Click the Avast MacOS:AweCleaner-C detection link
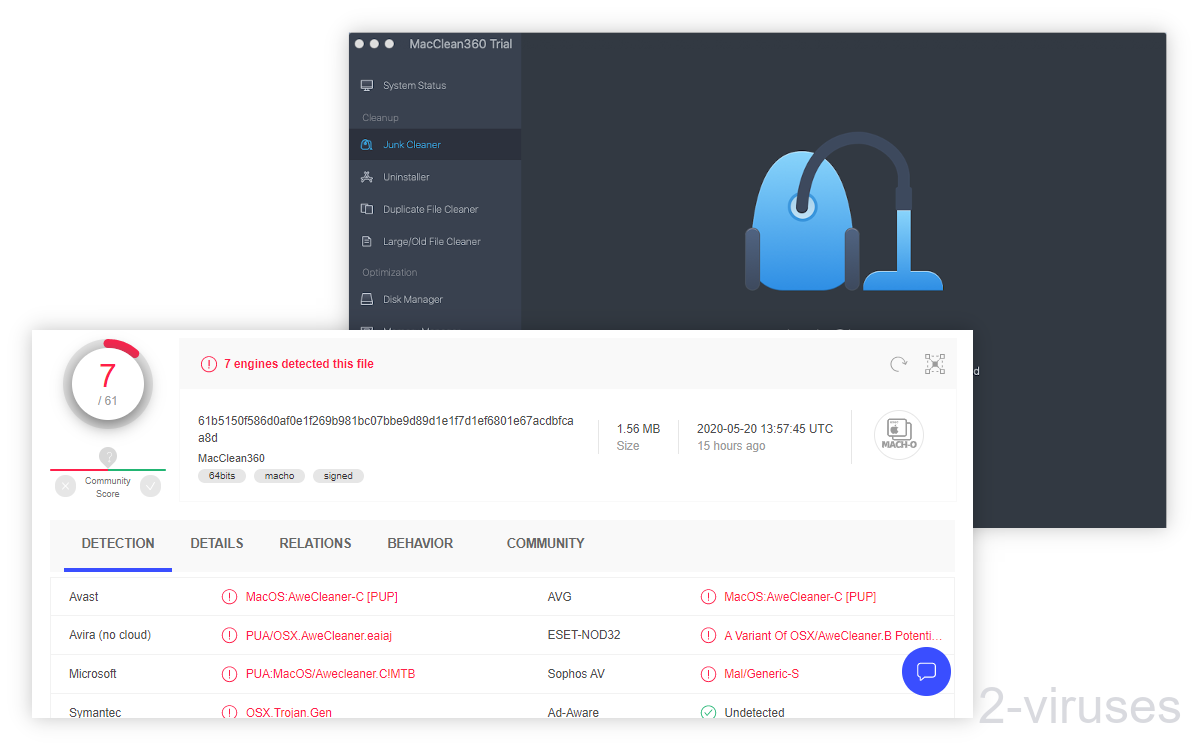This screenshot has height=750, width=1200. [322, 596]
